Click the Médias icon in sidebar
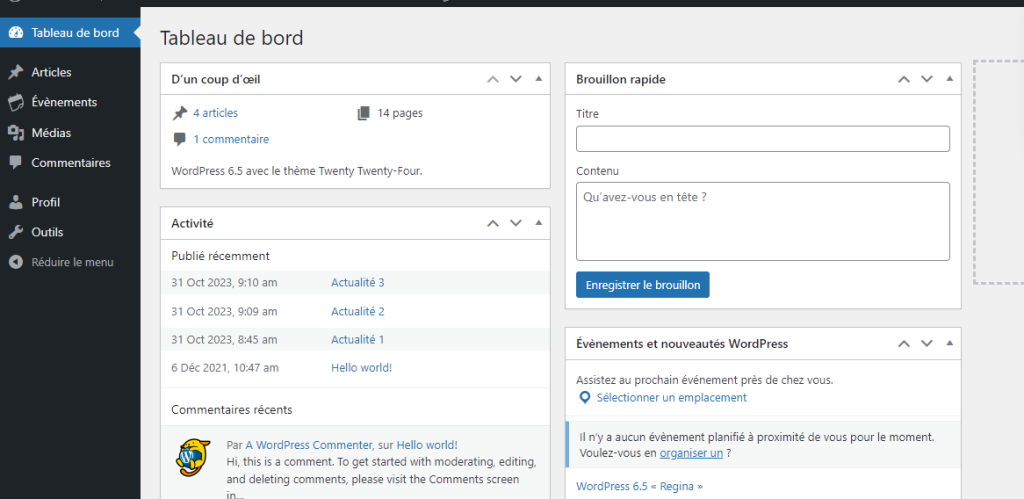Image resolution: width=1024 pixels, height=499 pixels. click(x=15, y=132)
